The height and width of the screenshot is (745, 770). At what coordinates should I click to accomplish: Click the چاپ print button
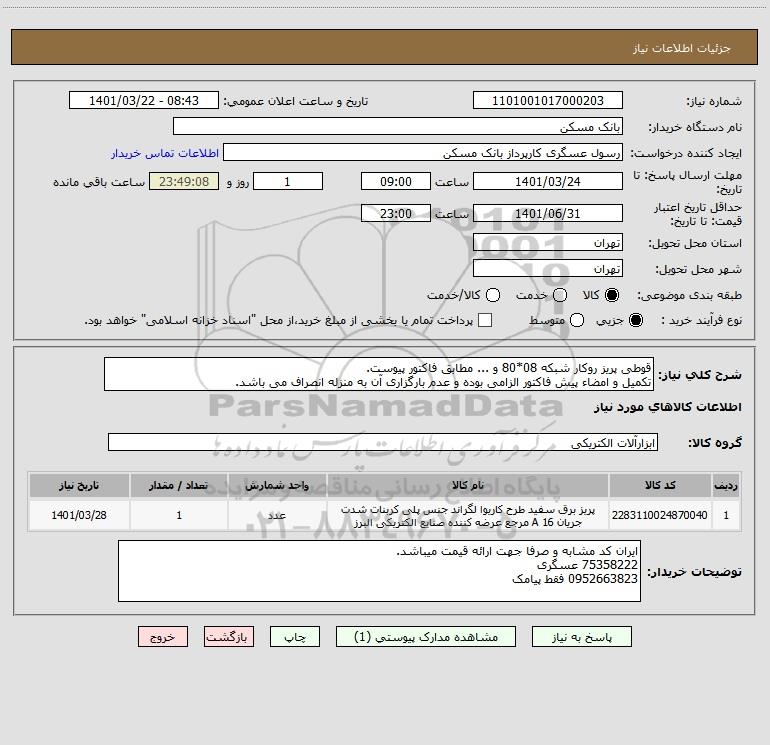[x=295, y=637]
